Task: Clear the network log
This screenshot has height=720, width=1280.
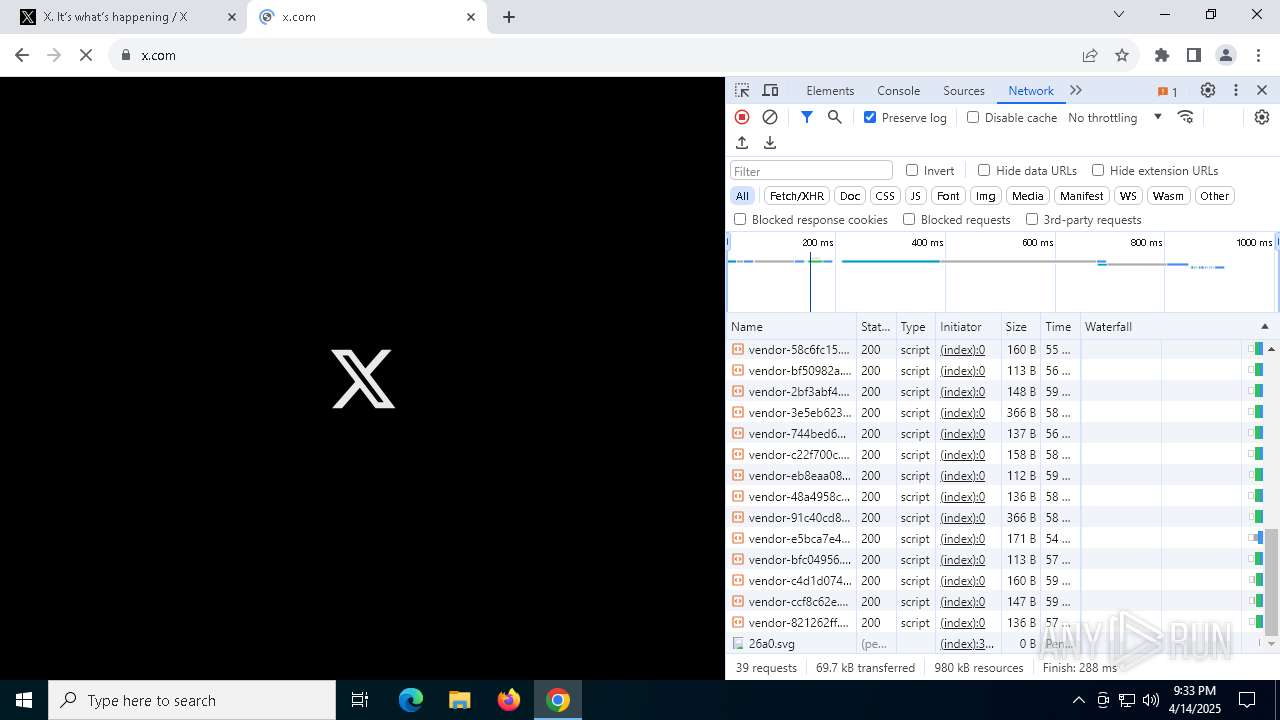Action: [770, 117]
